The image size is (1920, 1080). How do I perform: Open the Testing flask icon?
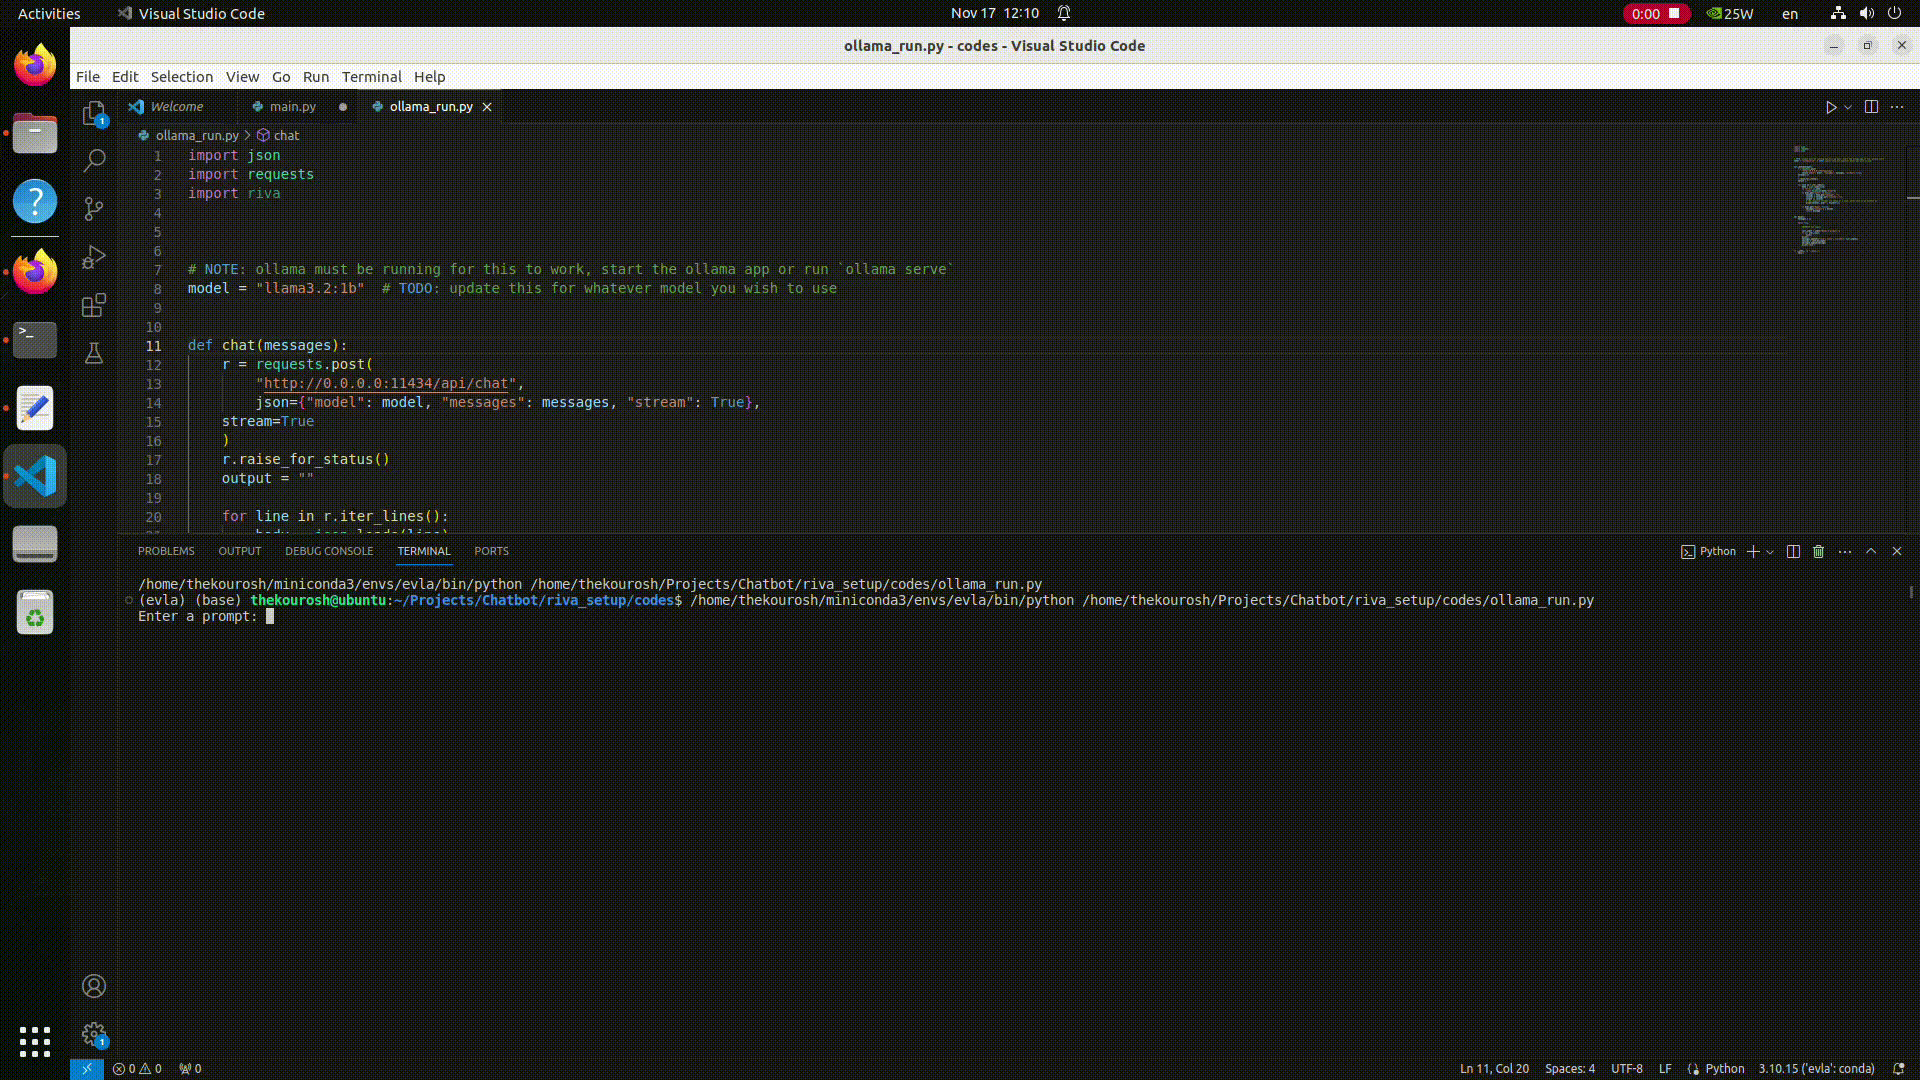point(94,353)
